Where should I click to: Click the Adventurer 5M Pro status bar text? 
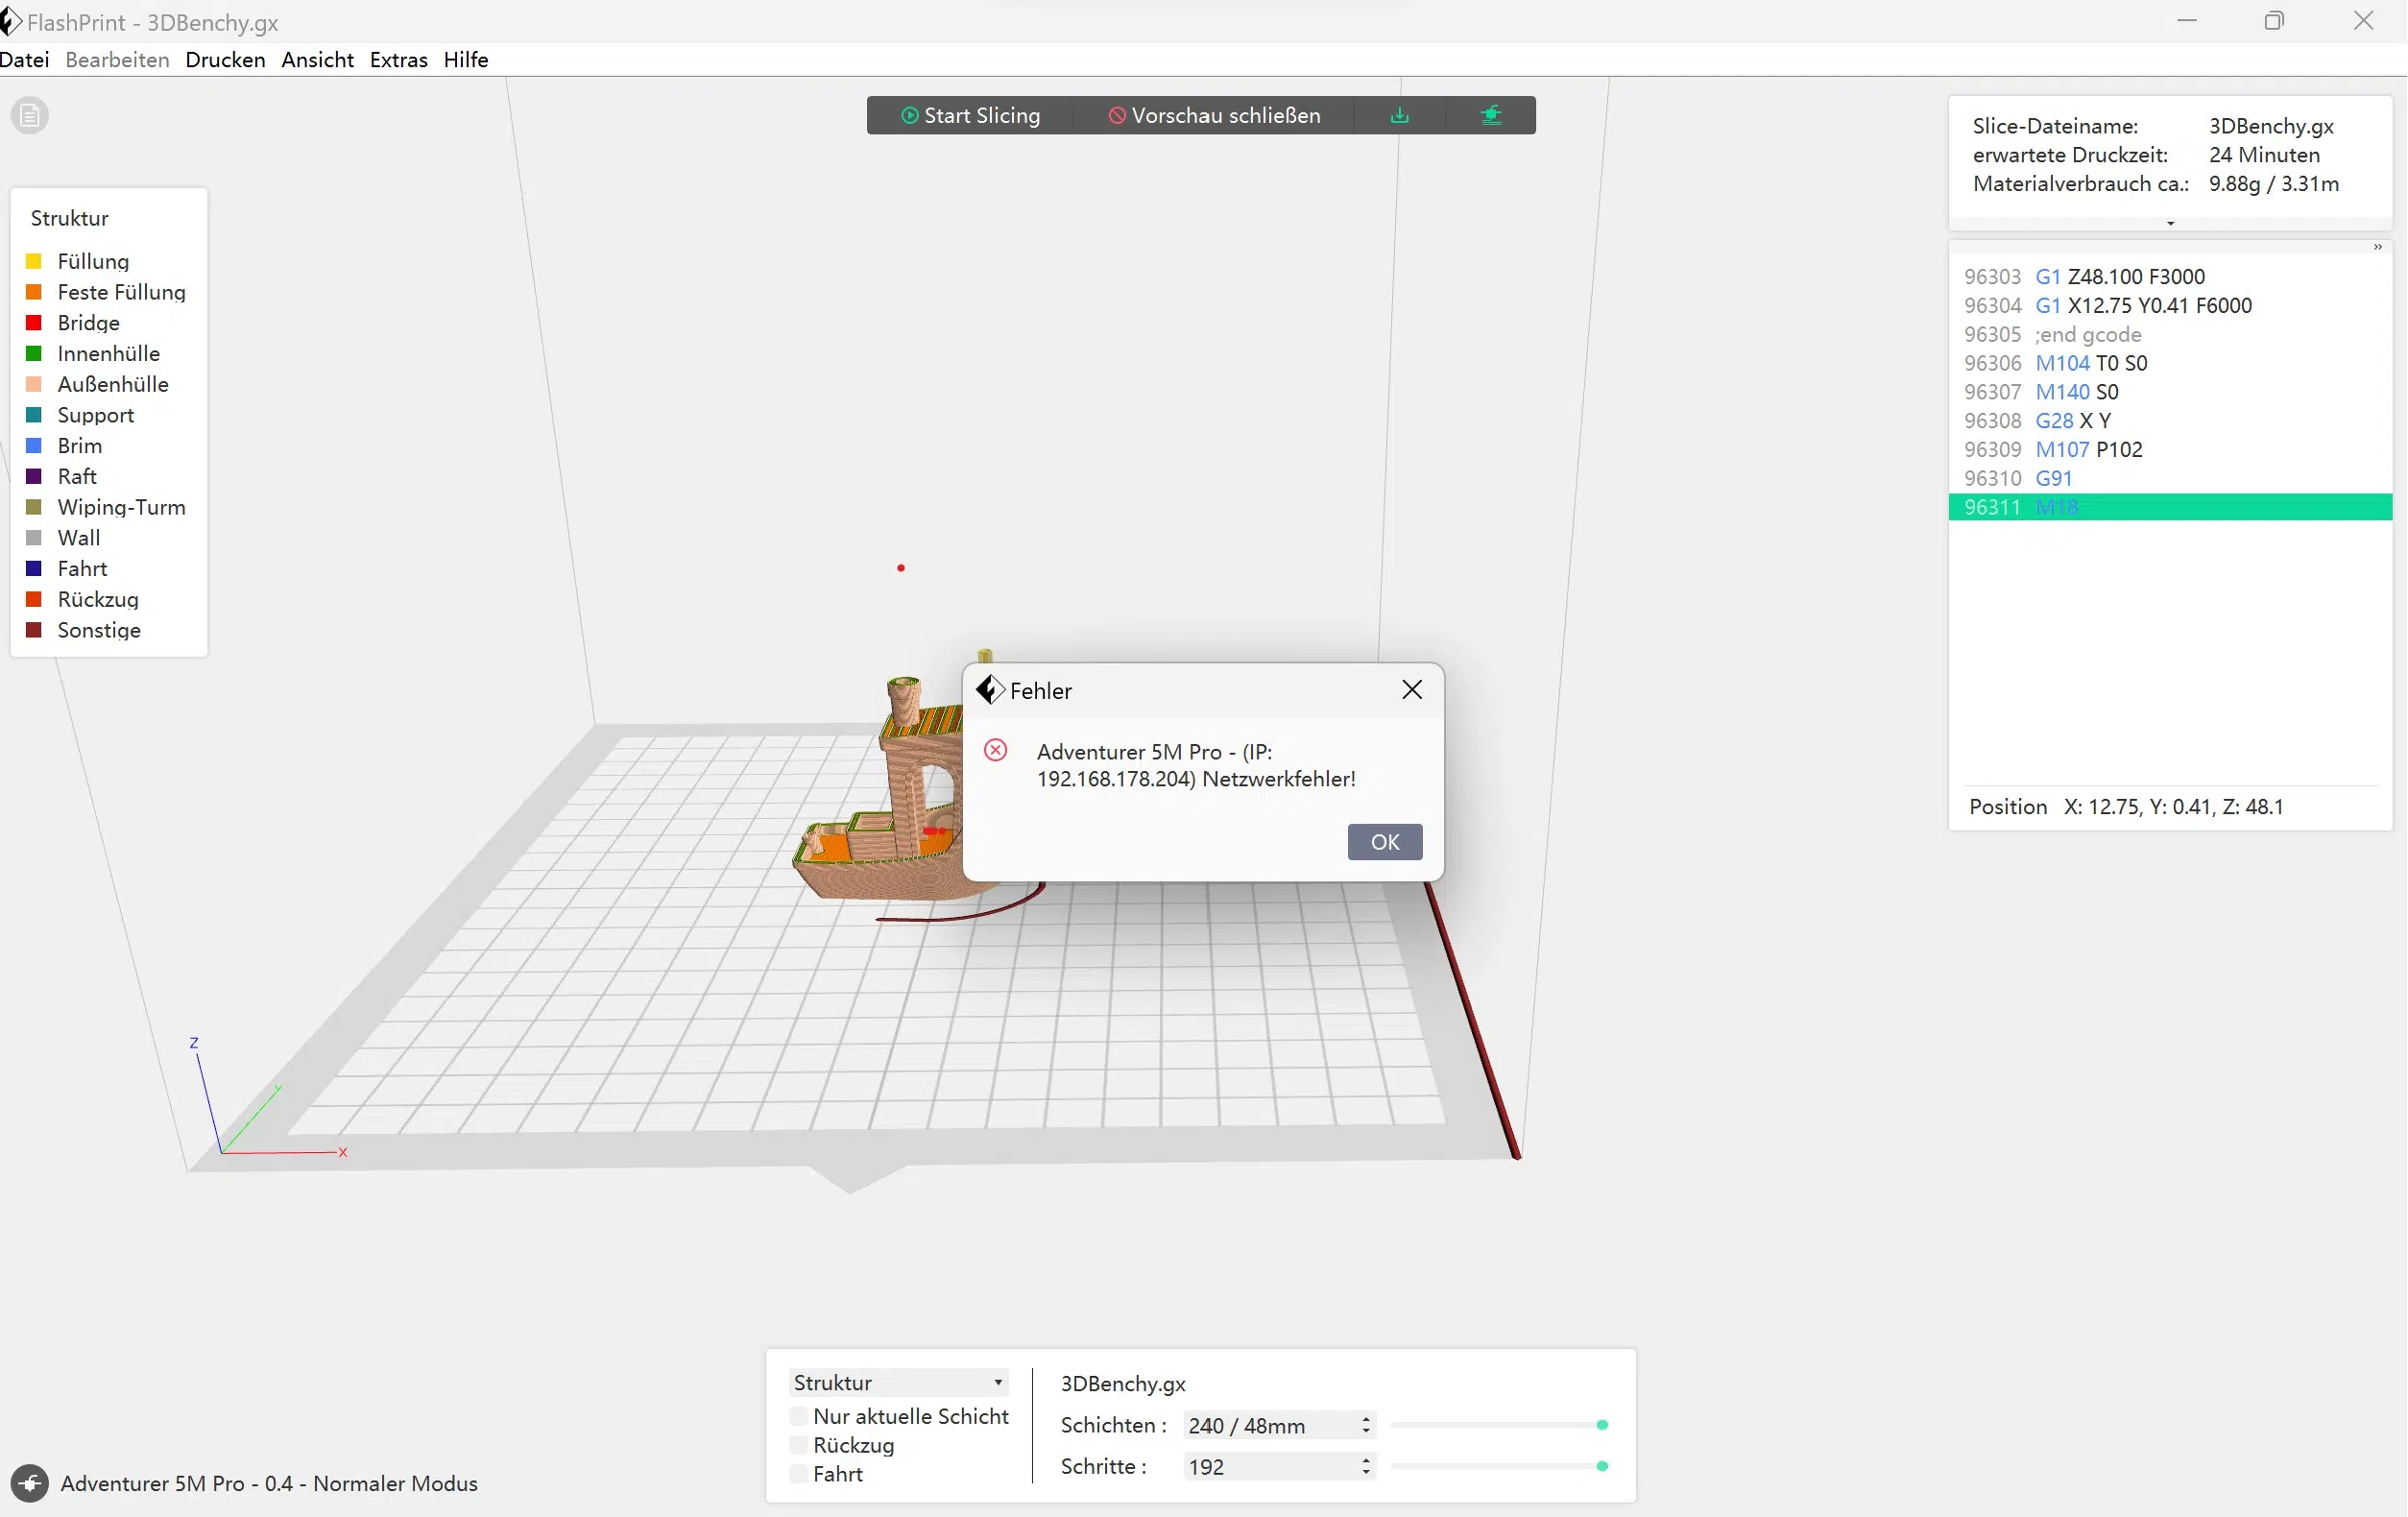(x=269, y=1484)
